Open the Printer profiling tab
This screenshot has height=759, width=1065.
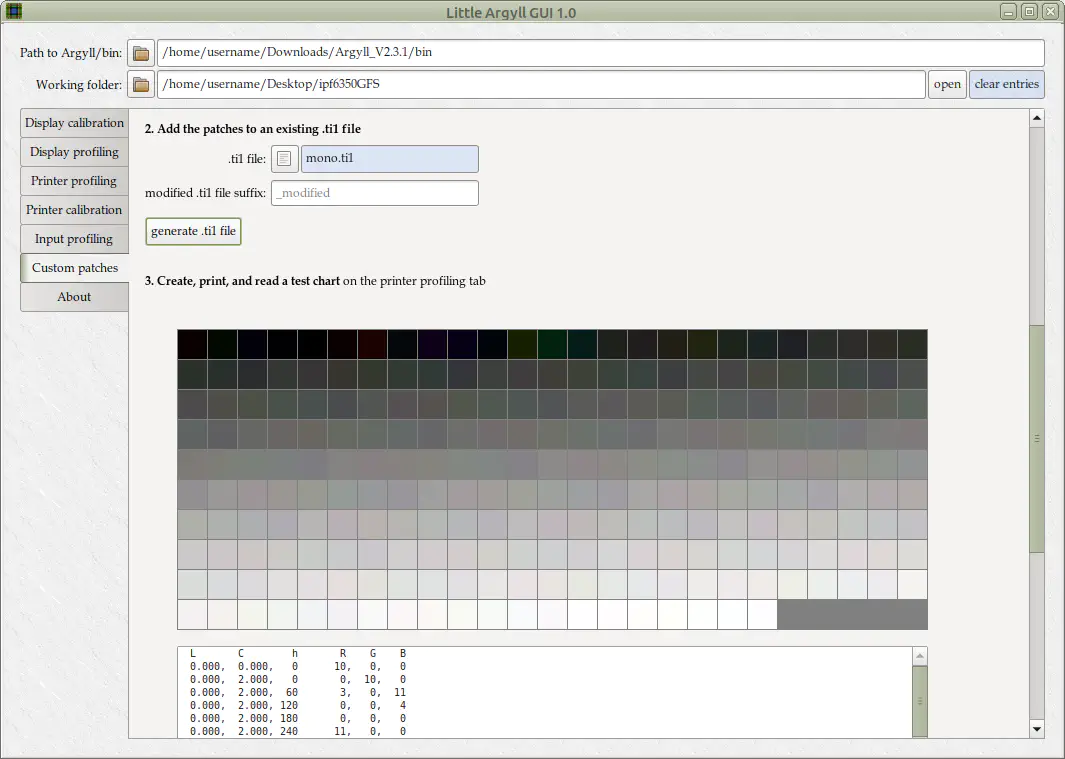click(x=75, y=181)
